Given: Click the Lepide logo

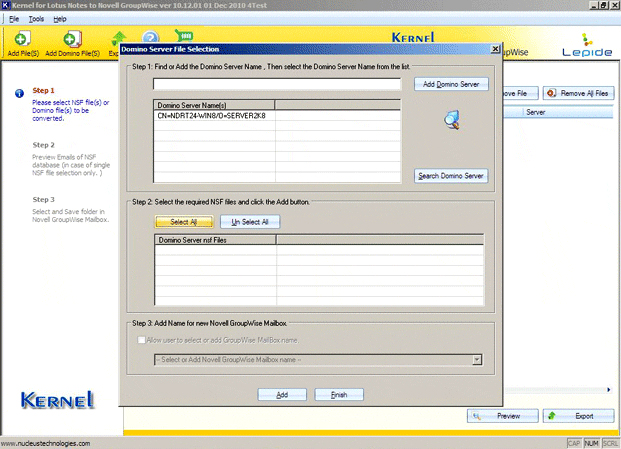Looking at the screenshot, I should point(587,46).
